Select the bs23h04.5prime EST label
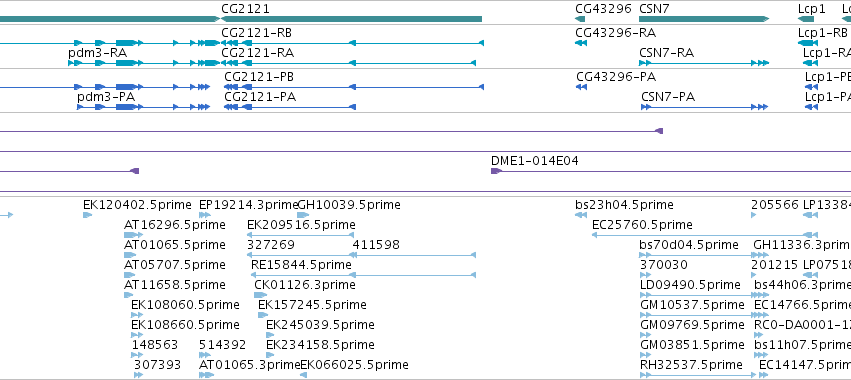Image resolution: width=851 pixels, height=380 pixels. [x=624, y=205]
